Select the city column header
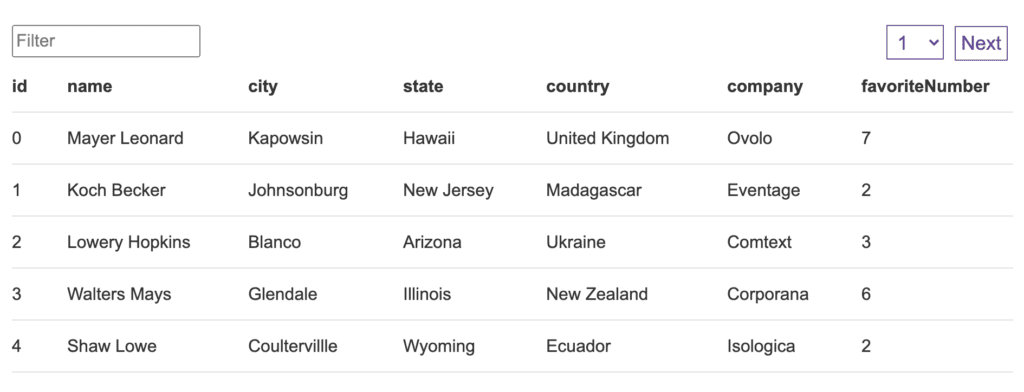 point(263,86)
